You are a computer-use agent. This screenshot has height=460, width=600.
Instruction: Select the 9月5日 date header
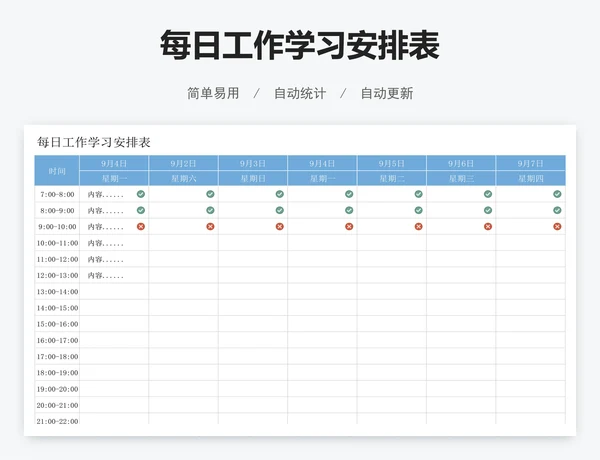tap(391, 163)
